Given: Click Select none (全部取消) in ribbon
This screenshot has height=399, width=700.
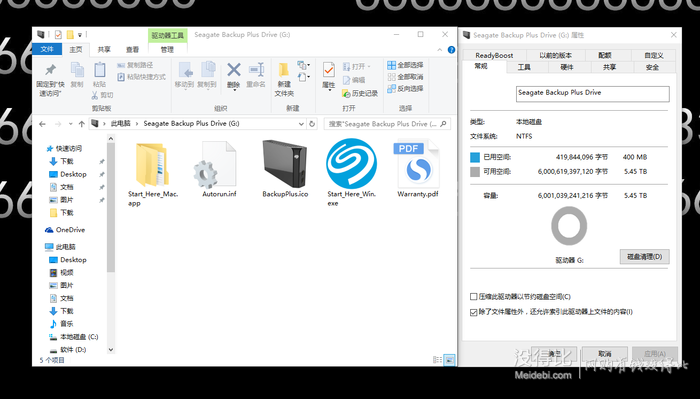Looking at the screenshot, I should (x=405, y=77).
